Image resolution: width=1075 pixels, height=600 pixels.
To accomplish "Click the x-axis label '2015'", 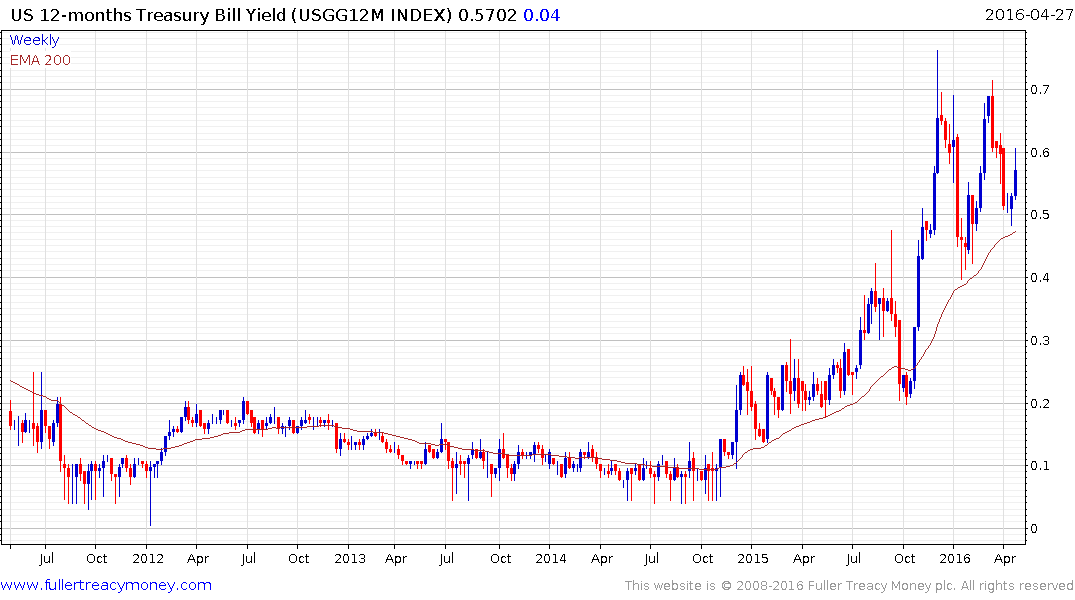I will point(753,558).
